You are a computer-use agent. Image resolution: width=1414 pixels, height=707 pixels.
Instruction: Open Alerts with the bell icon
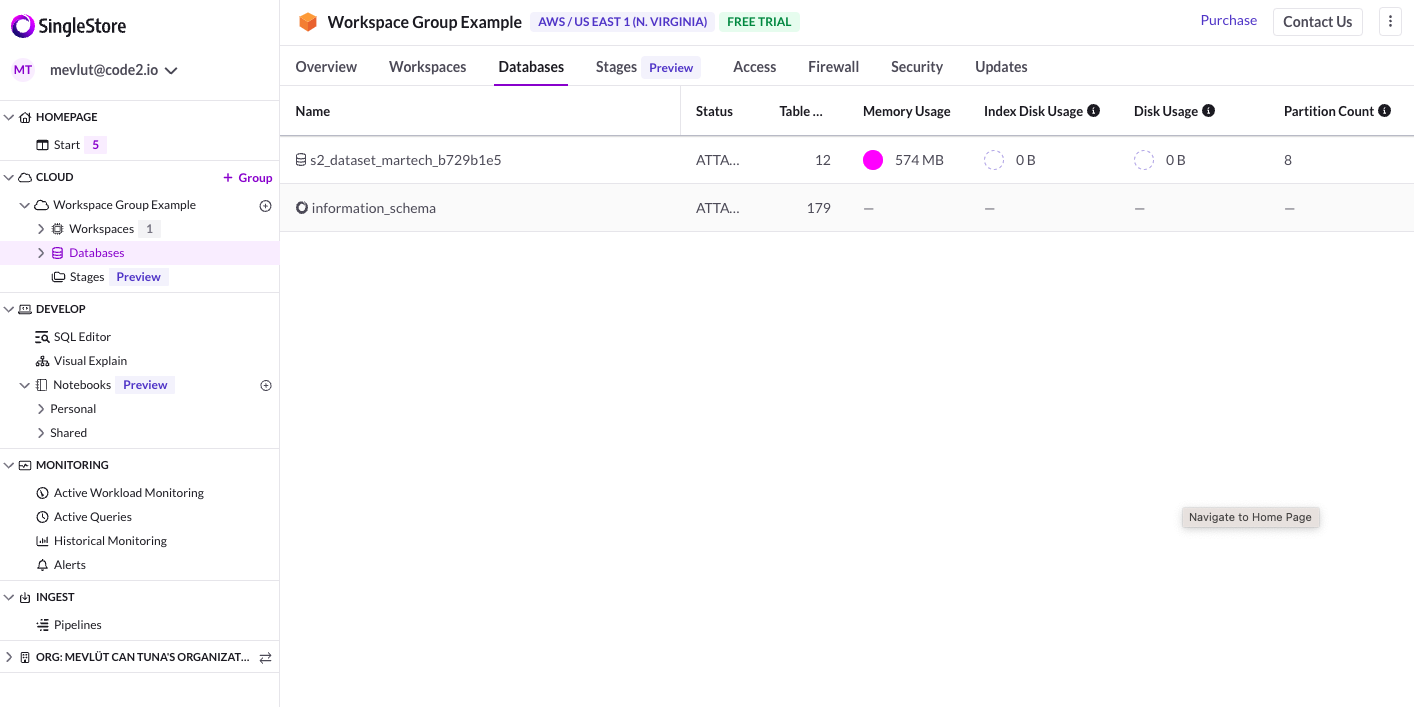61,565
